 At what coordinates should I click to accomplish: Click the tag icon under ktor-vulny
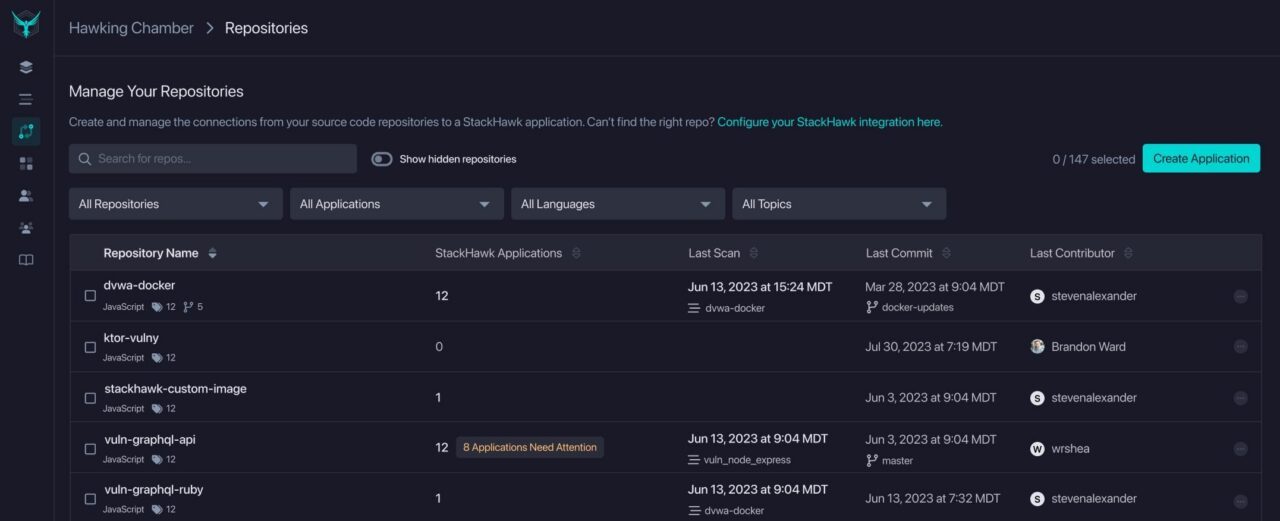pyautogui.click(x=157, y=357)
